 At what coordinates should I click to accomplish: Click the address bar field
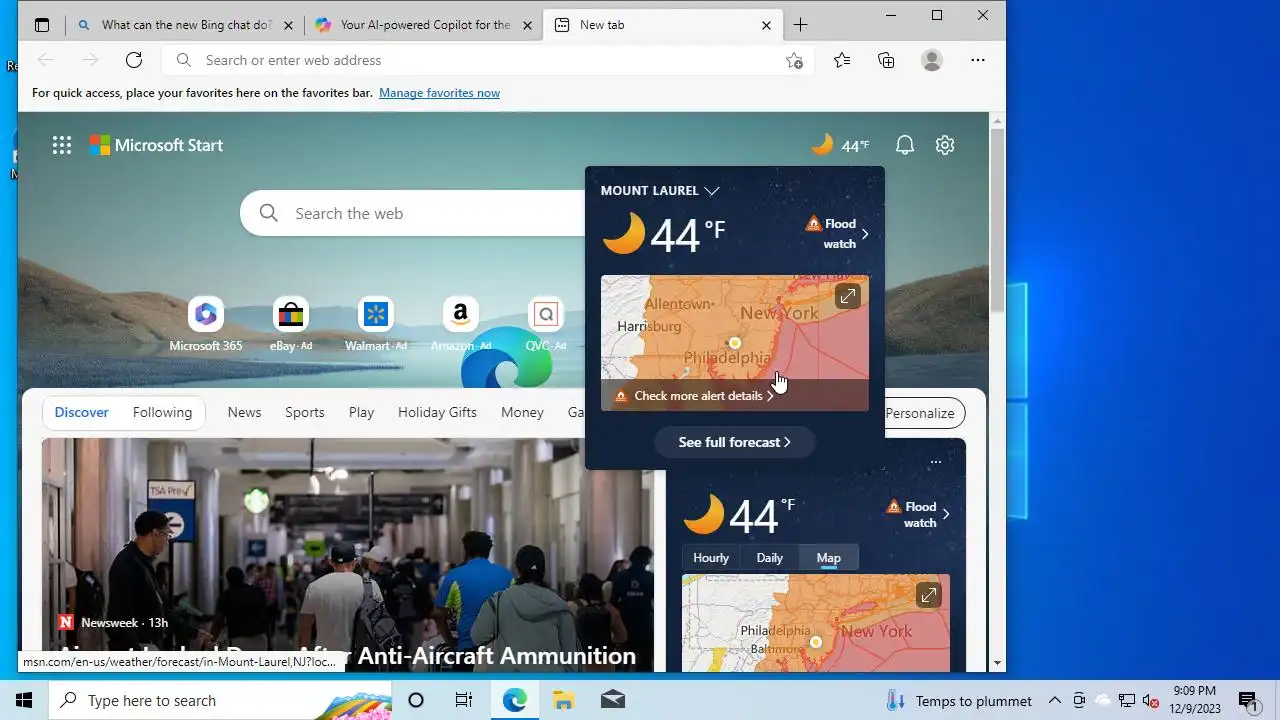(x=490, y=60)
